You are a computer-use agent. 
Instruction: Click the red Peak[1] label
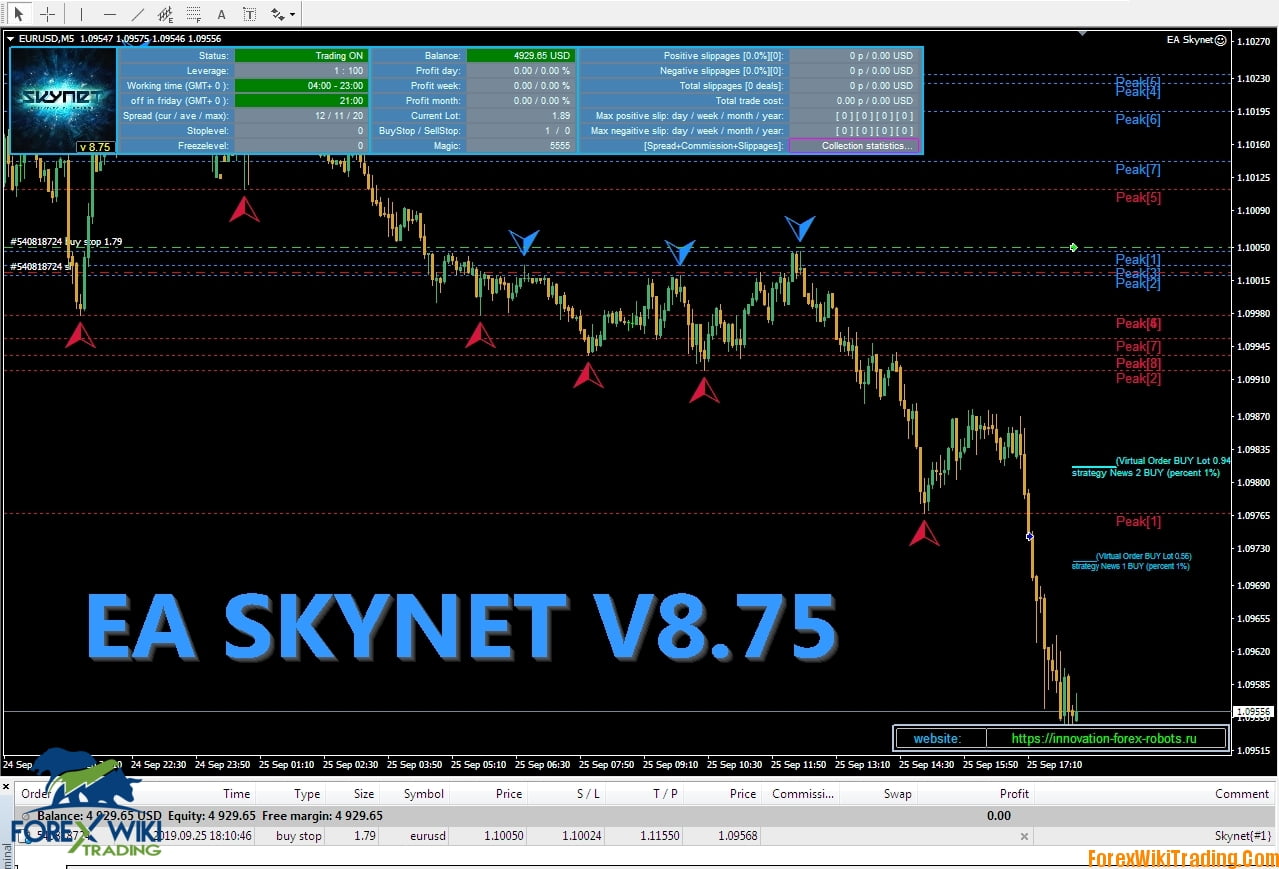click(x=1138, y=521)
